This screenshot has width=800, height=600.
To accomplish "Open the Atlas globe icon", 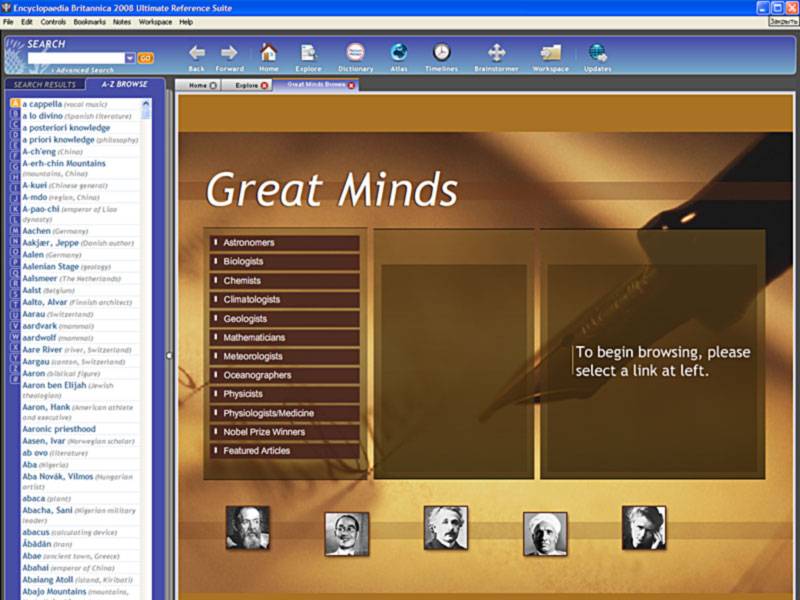I will [x=399, y=52].
